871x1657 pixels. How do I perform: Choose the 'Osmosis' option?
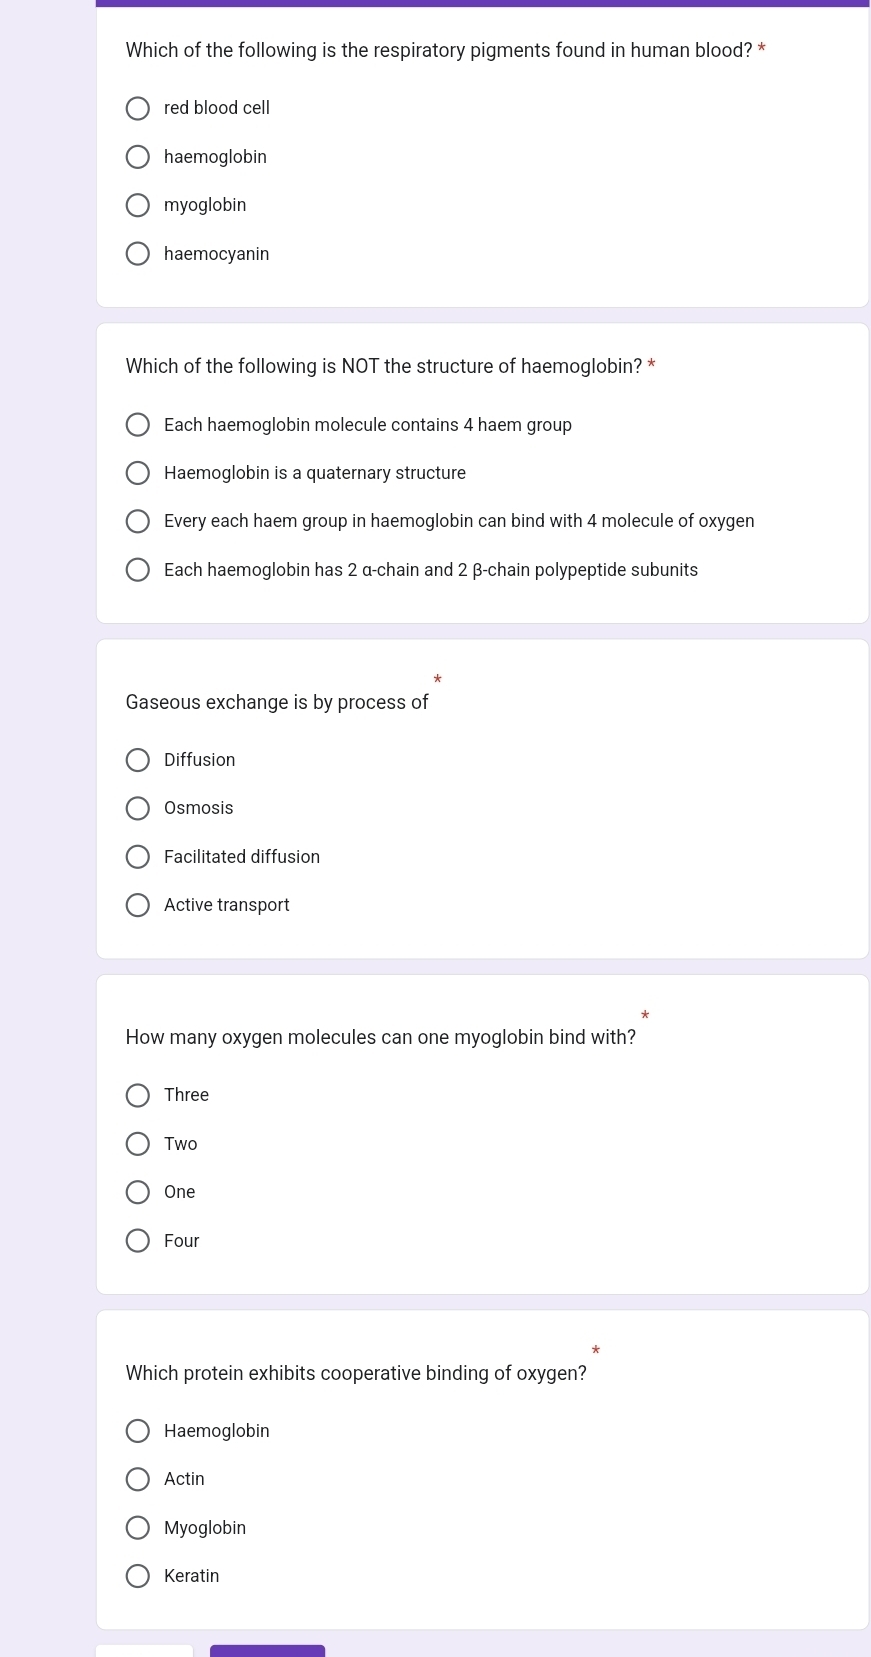pos(138,808)
